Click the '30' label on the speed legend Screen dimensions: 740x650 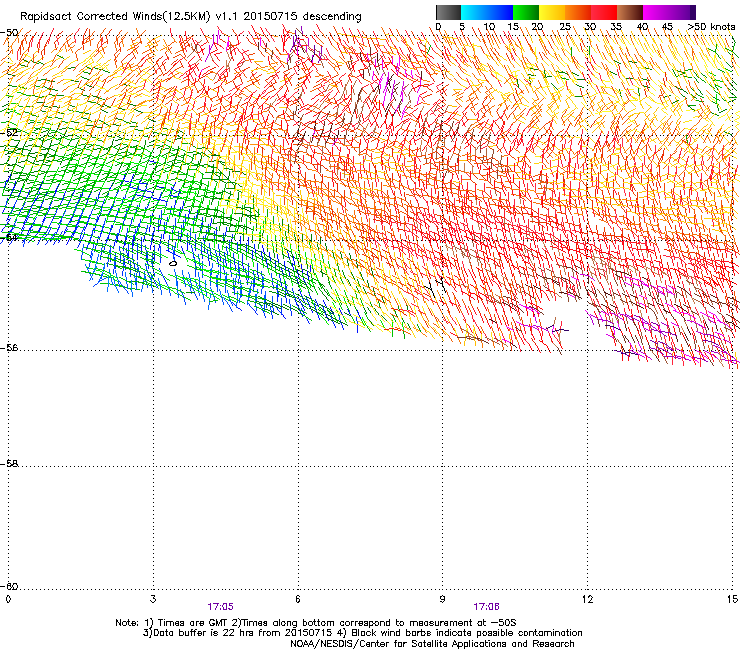pos(590,27)
